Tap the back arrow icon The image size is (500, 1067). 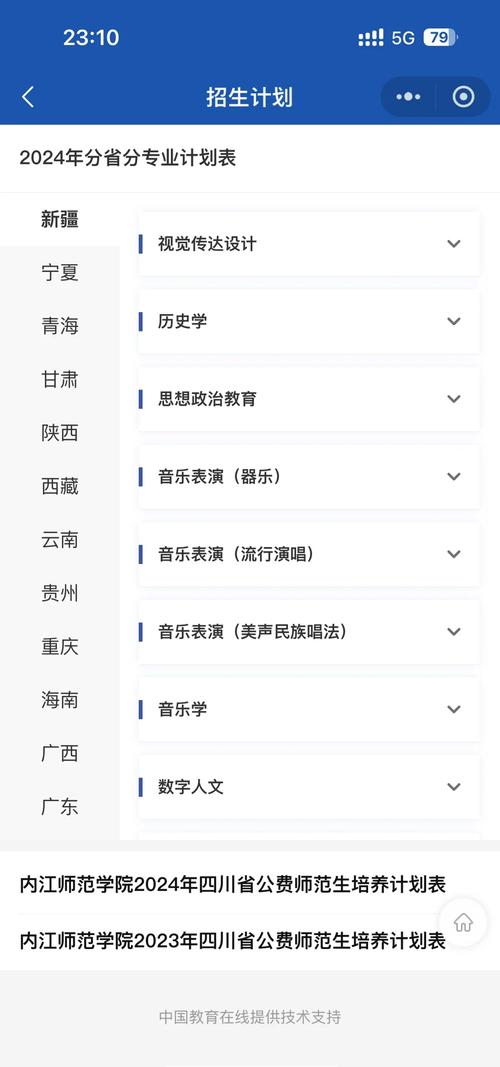28,97
